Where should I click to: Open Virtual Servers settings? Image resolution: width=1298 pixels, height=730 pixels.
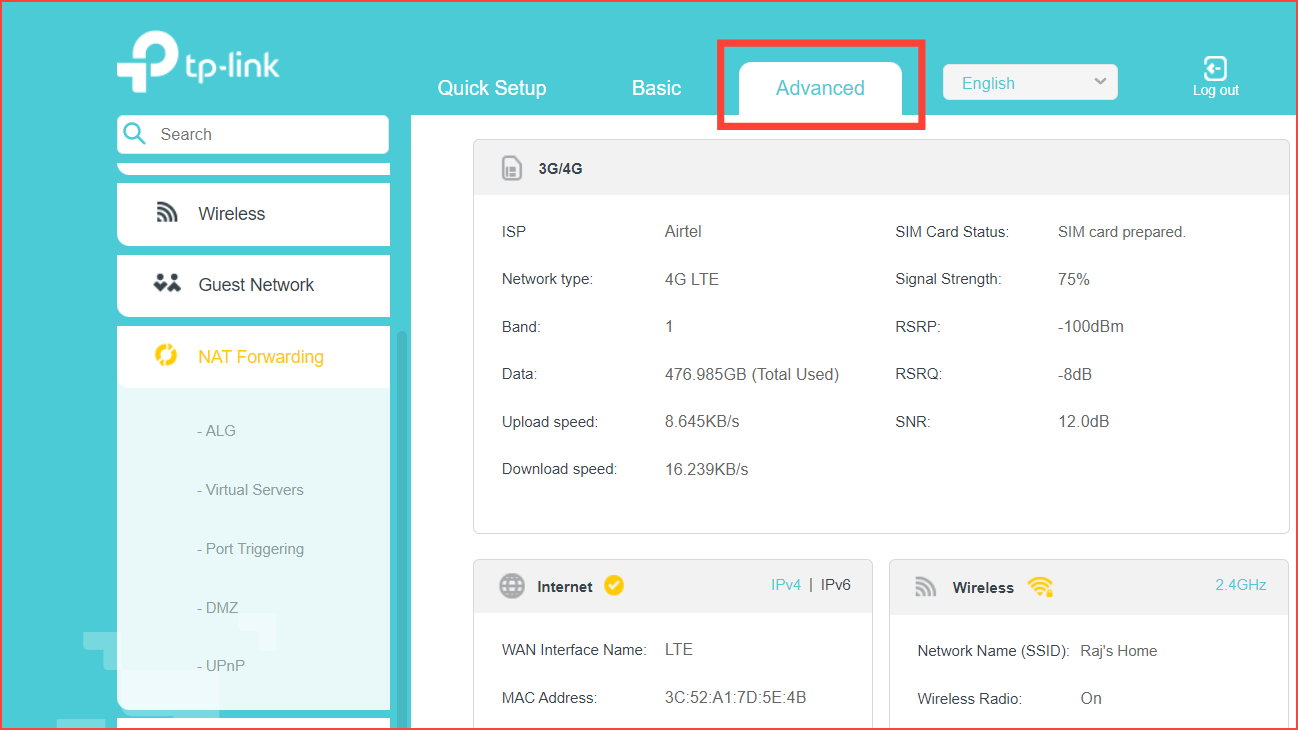(x=251, y=489)
